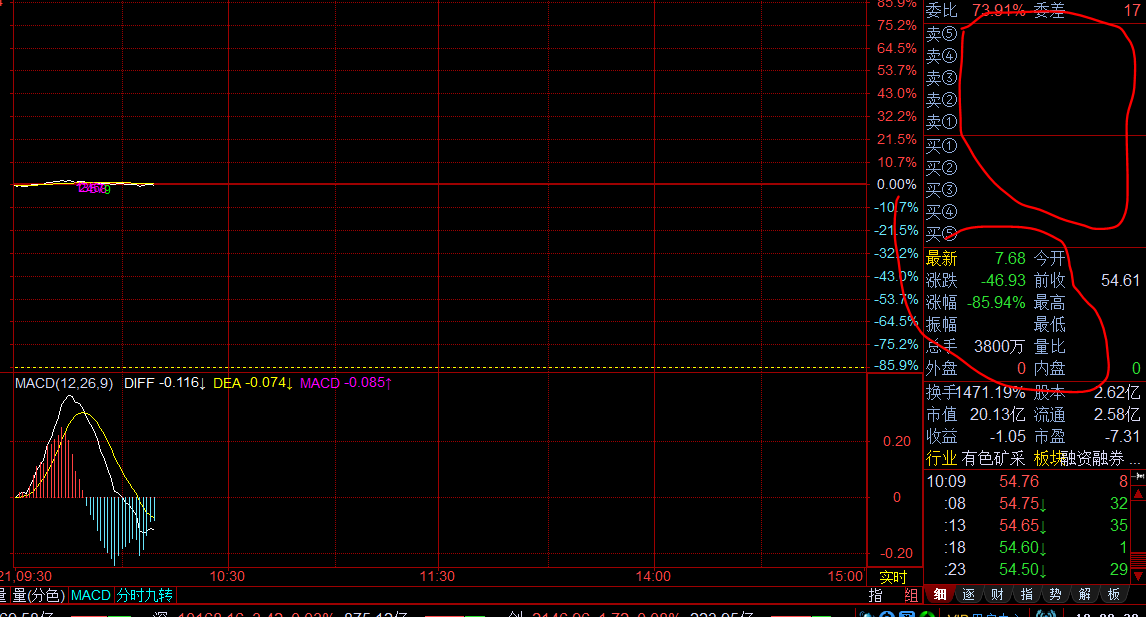Click the 指 button left of 组
Screen dimensions: 1146x617
[x=876, y=595]
